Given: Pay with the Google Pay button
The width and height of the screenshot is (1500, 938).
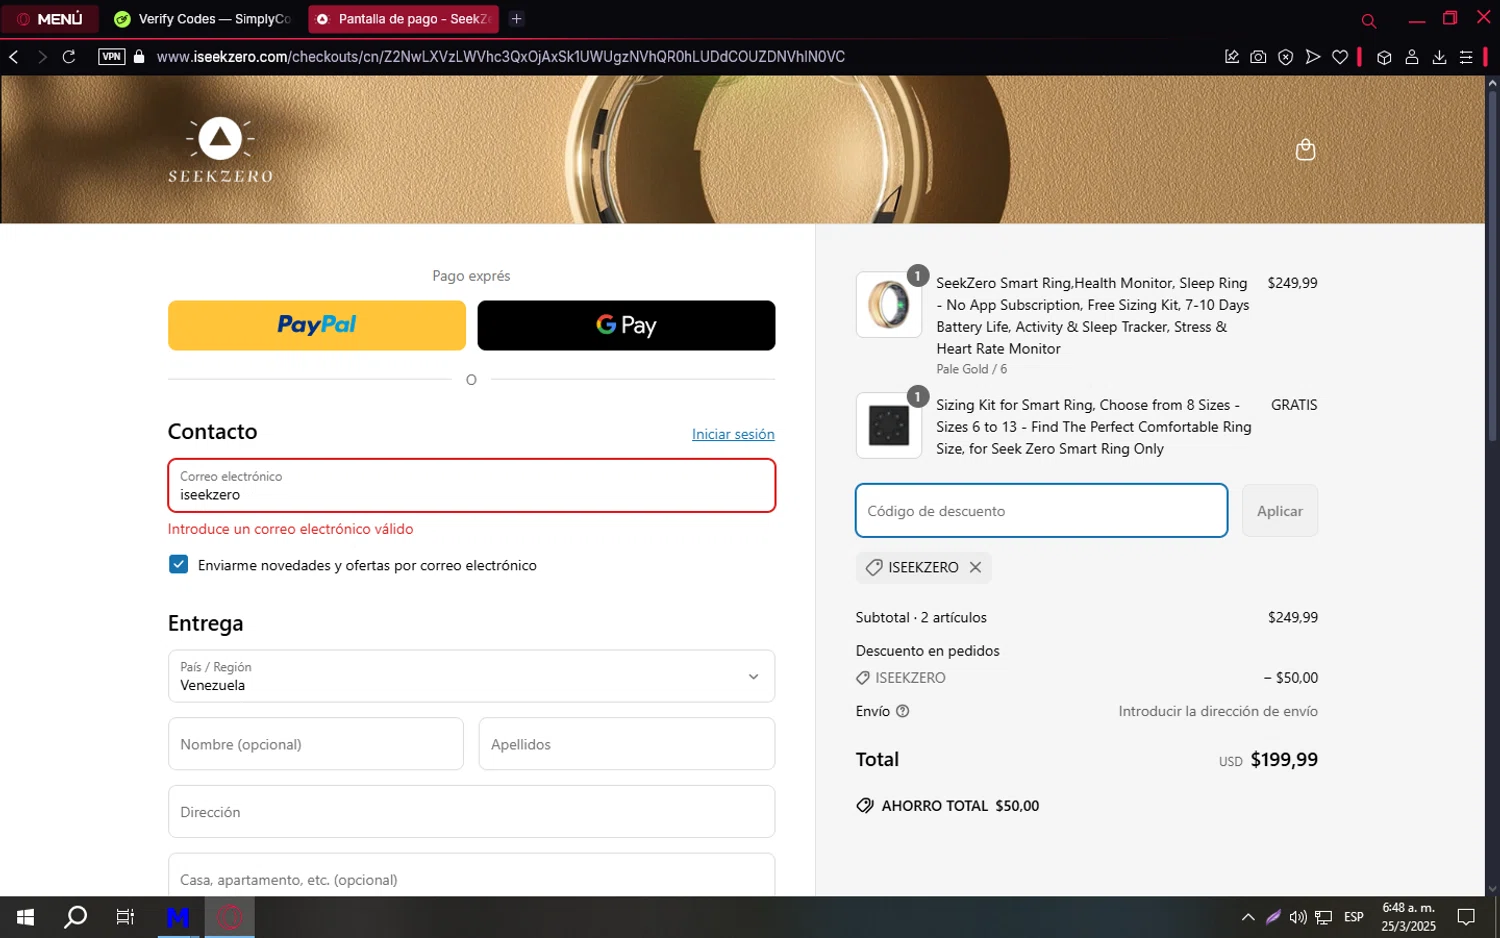Looking at the screenshot, I should pos(626,325).
